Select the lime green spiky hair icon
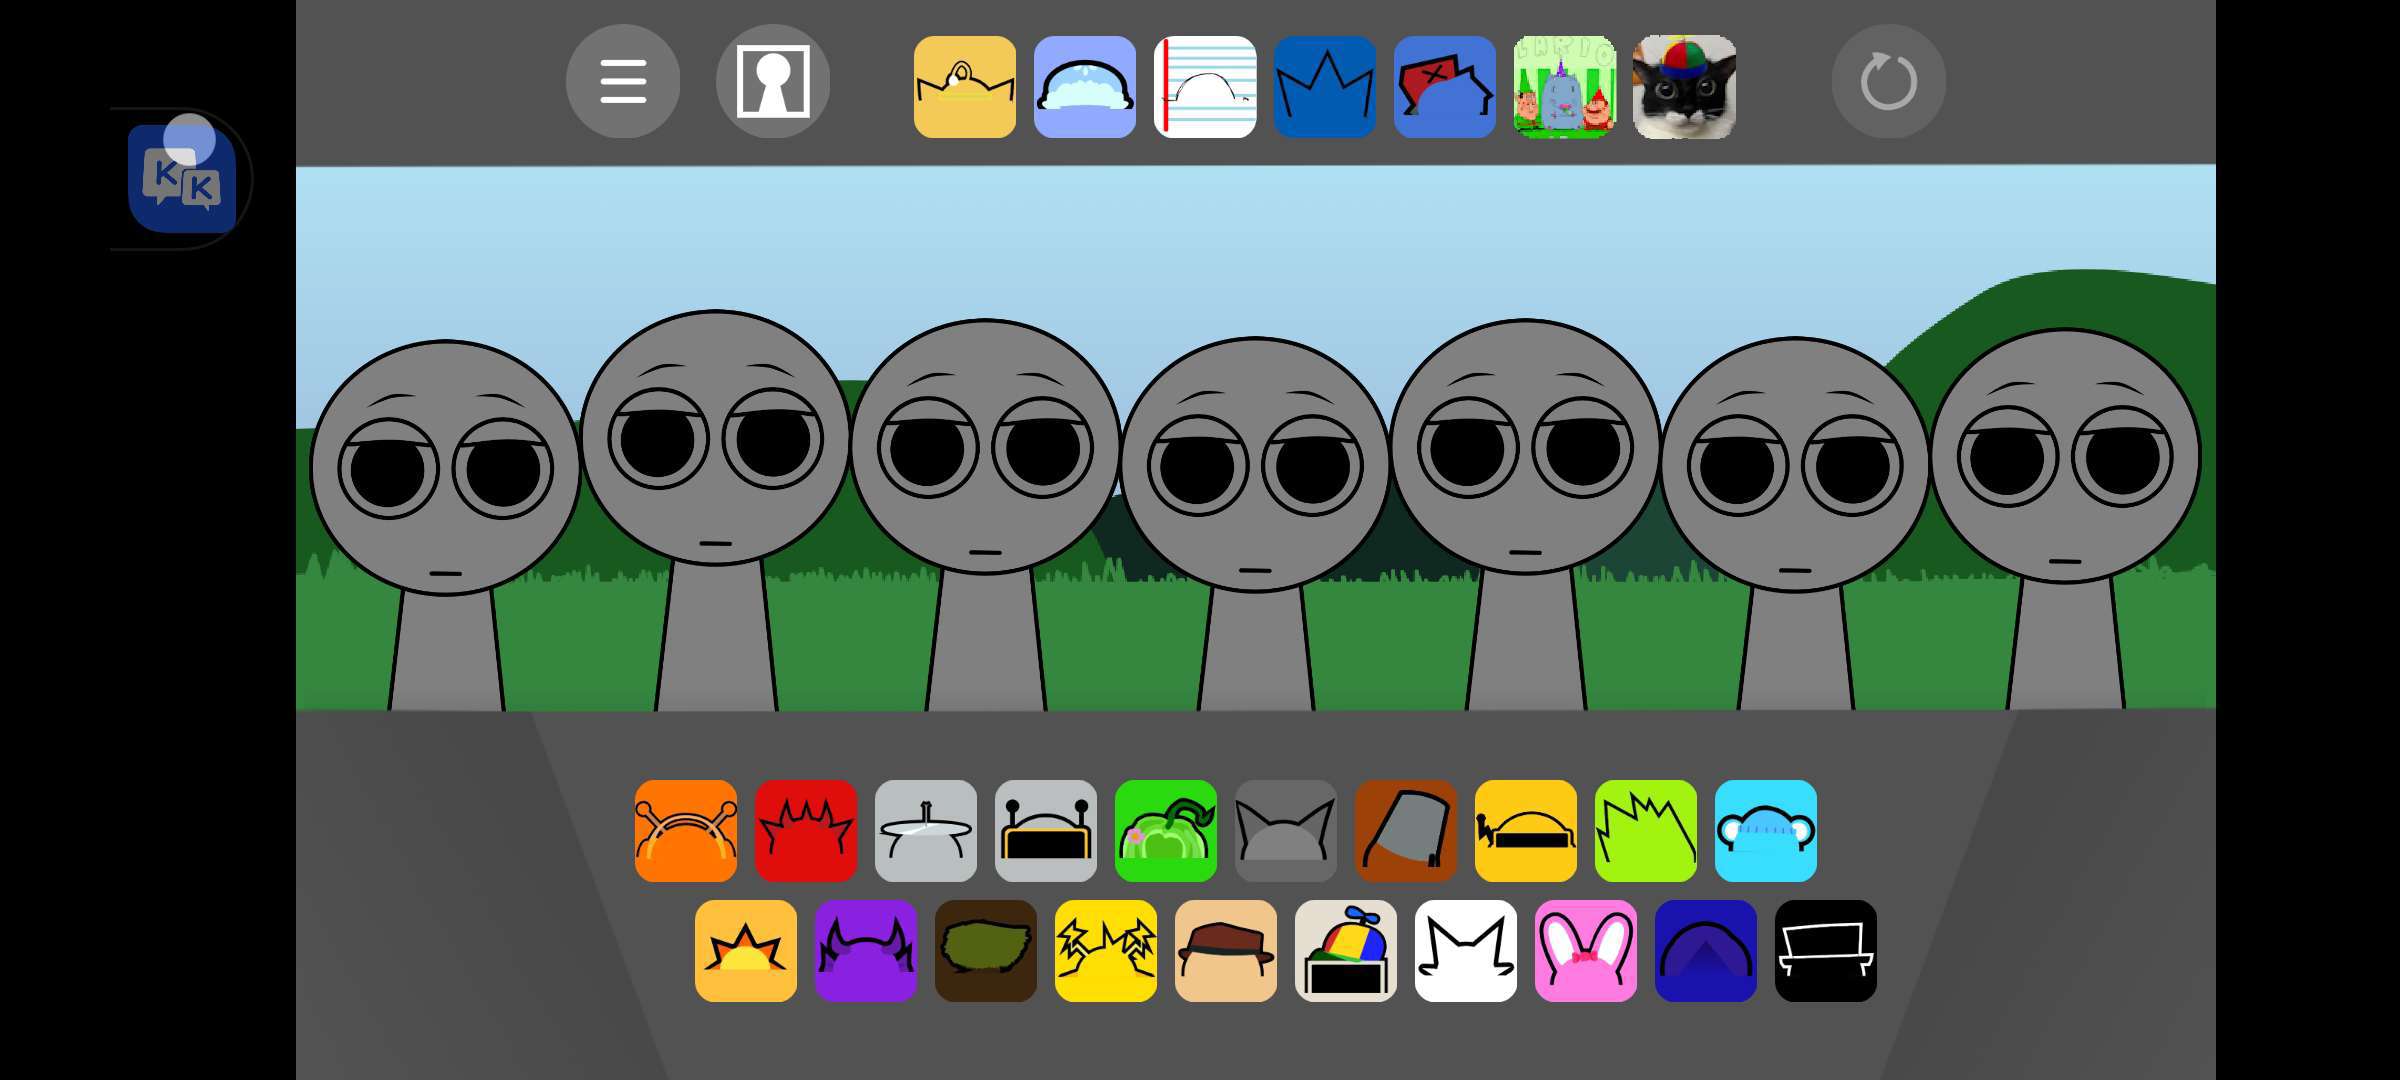 tap(1646, 831)
